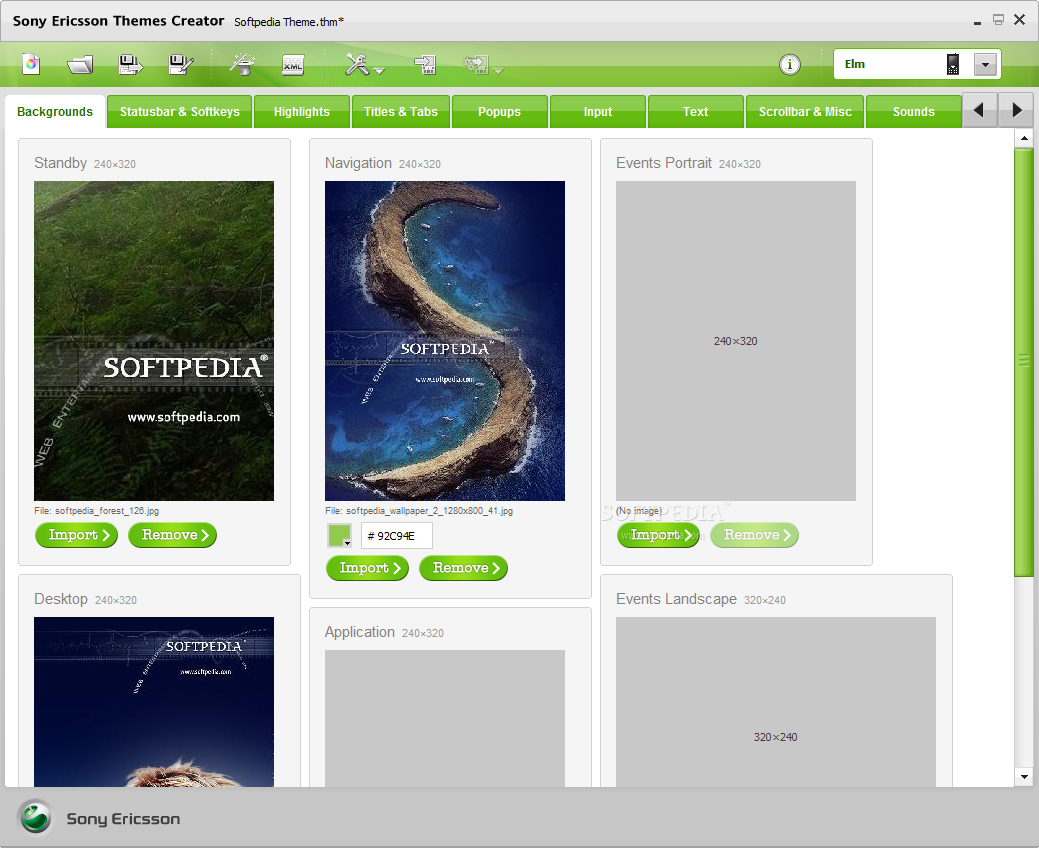Switch to the Text tab
This screenshot has width=1039, height=848.
(x=696, y=112)
